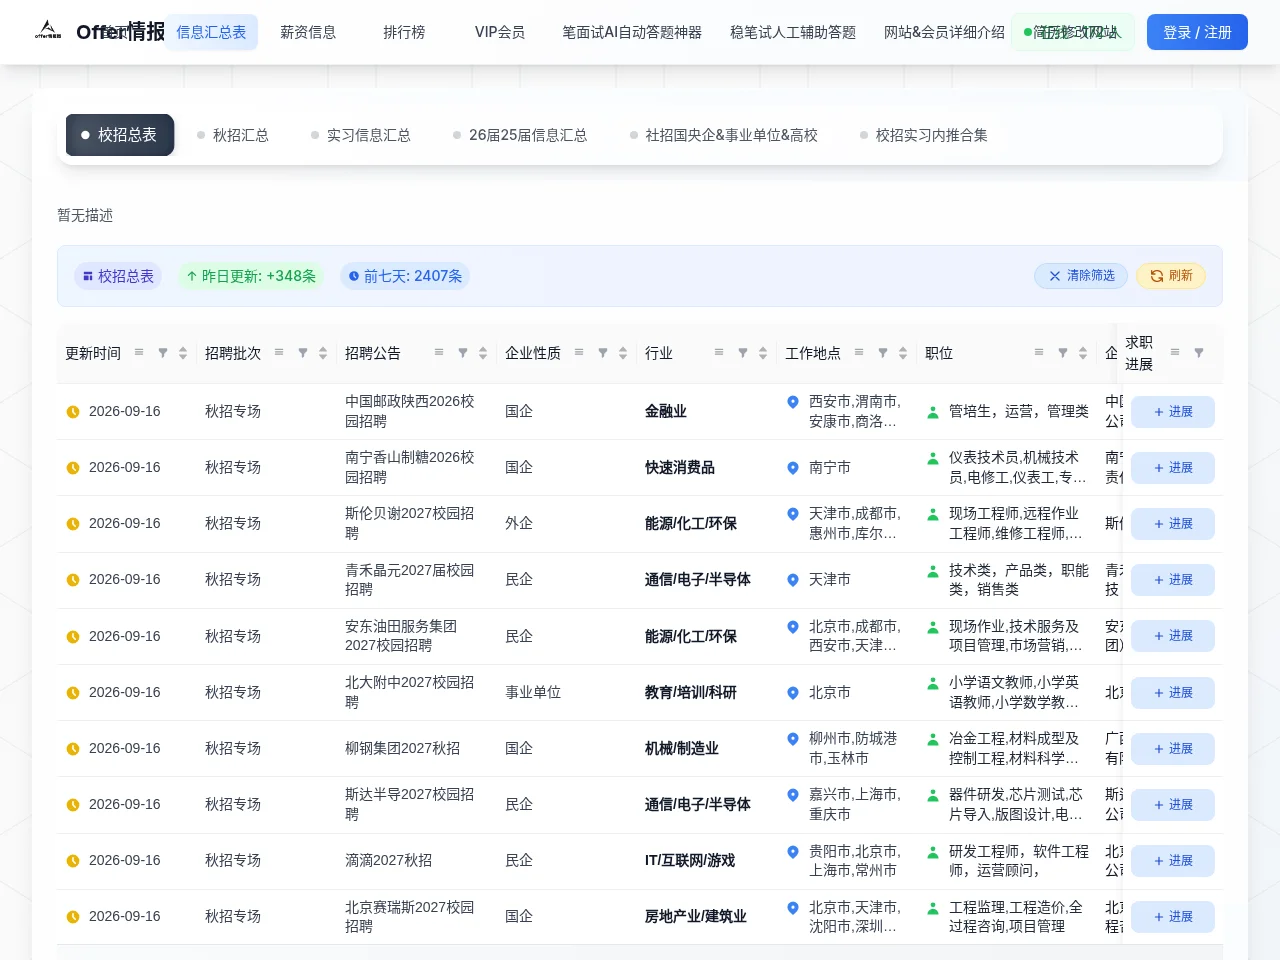
Task: Switch to 实习信息汇总 tab
Action: tap(361, 135)
